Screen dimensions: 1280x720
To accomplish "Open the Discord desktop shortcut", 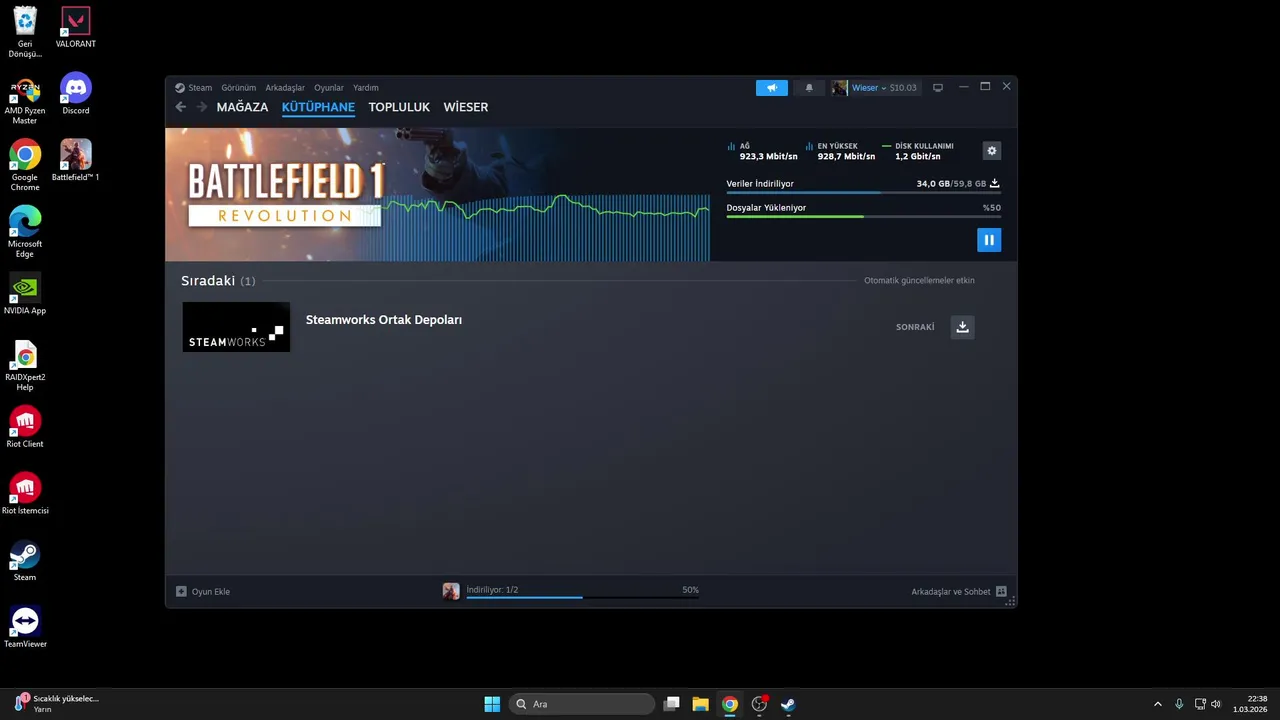I will tap(75, 94).
